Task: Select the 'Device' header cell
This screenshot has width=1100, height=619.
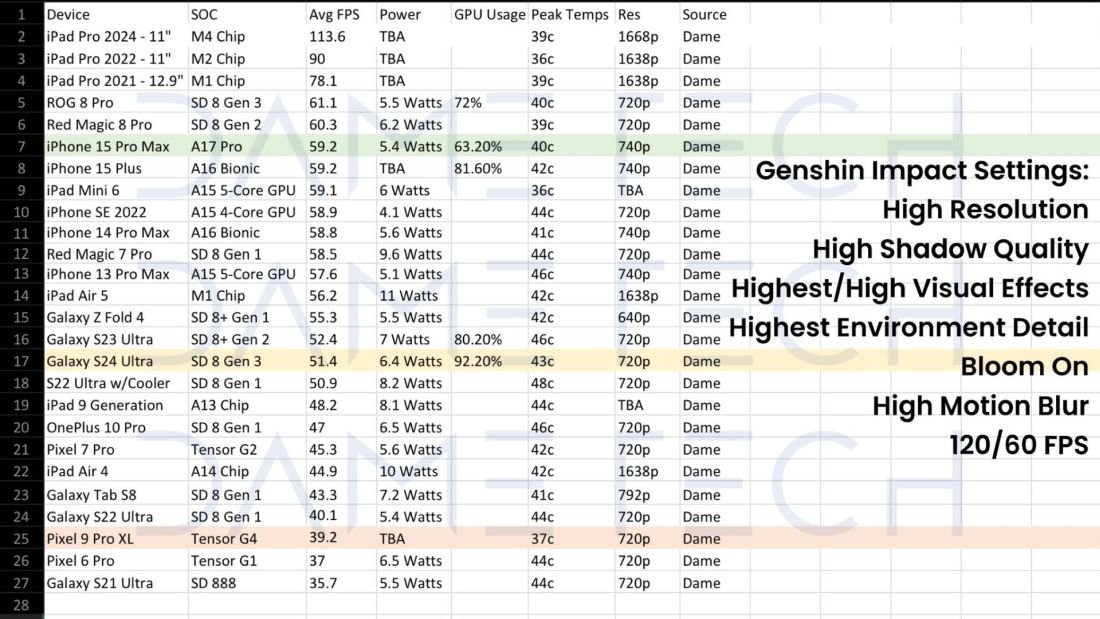Action: 116,14
